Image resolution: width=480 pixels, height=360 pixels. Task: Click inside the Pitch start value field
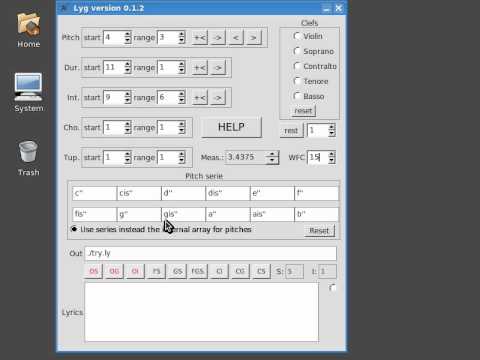pyautogui.click(x=114, y=37)
